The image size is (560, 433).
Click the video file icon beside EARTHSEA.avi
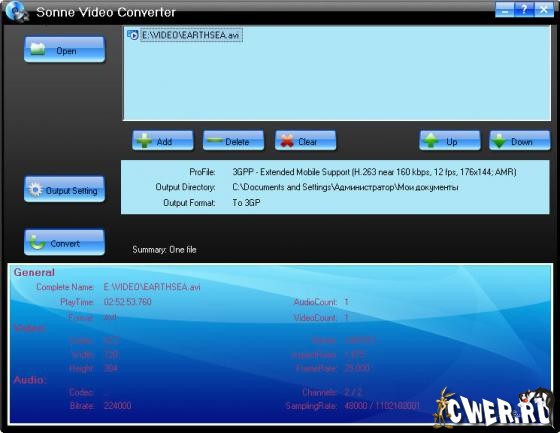point(133,35)
